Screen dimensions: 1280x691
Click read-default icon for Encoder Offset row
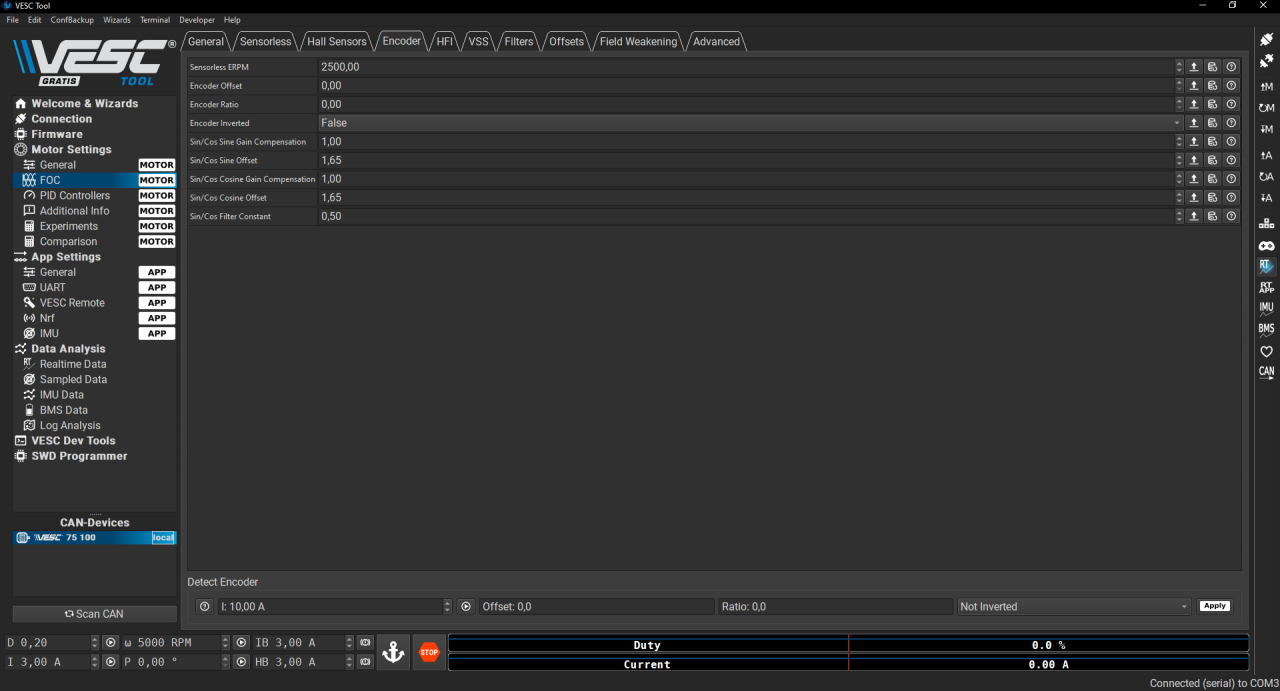(x=1212, y=86)
